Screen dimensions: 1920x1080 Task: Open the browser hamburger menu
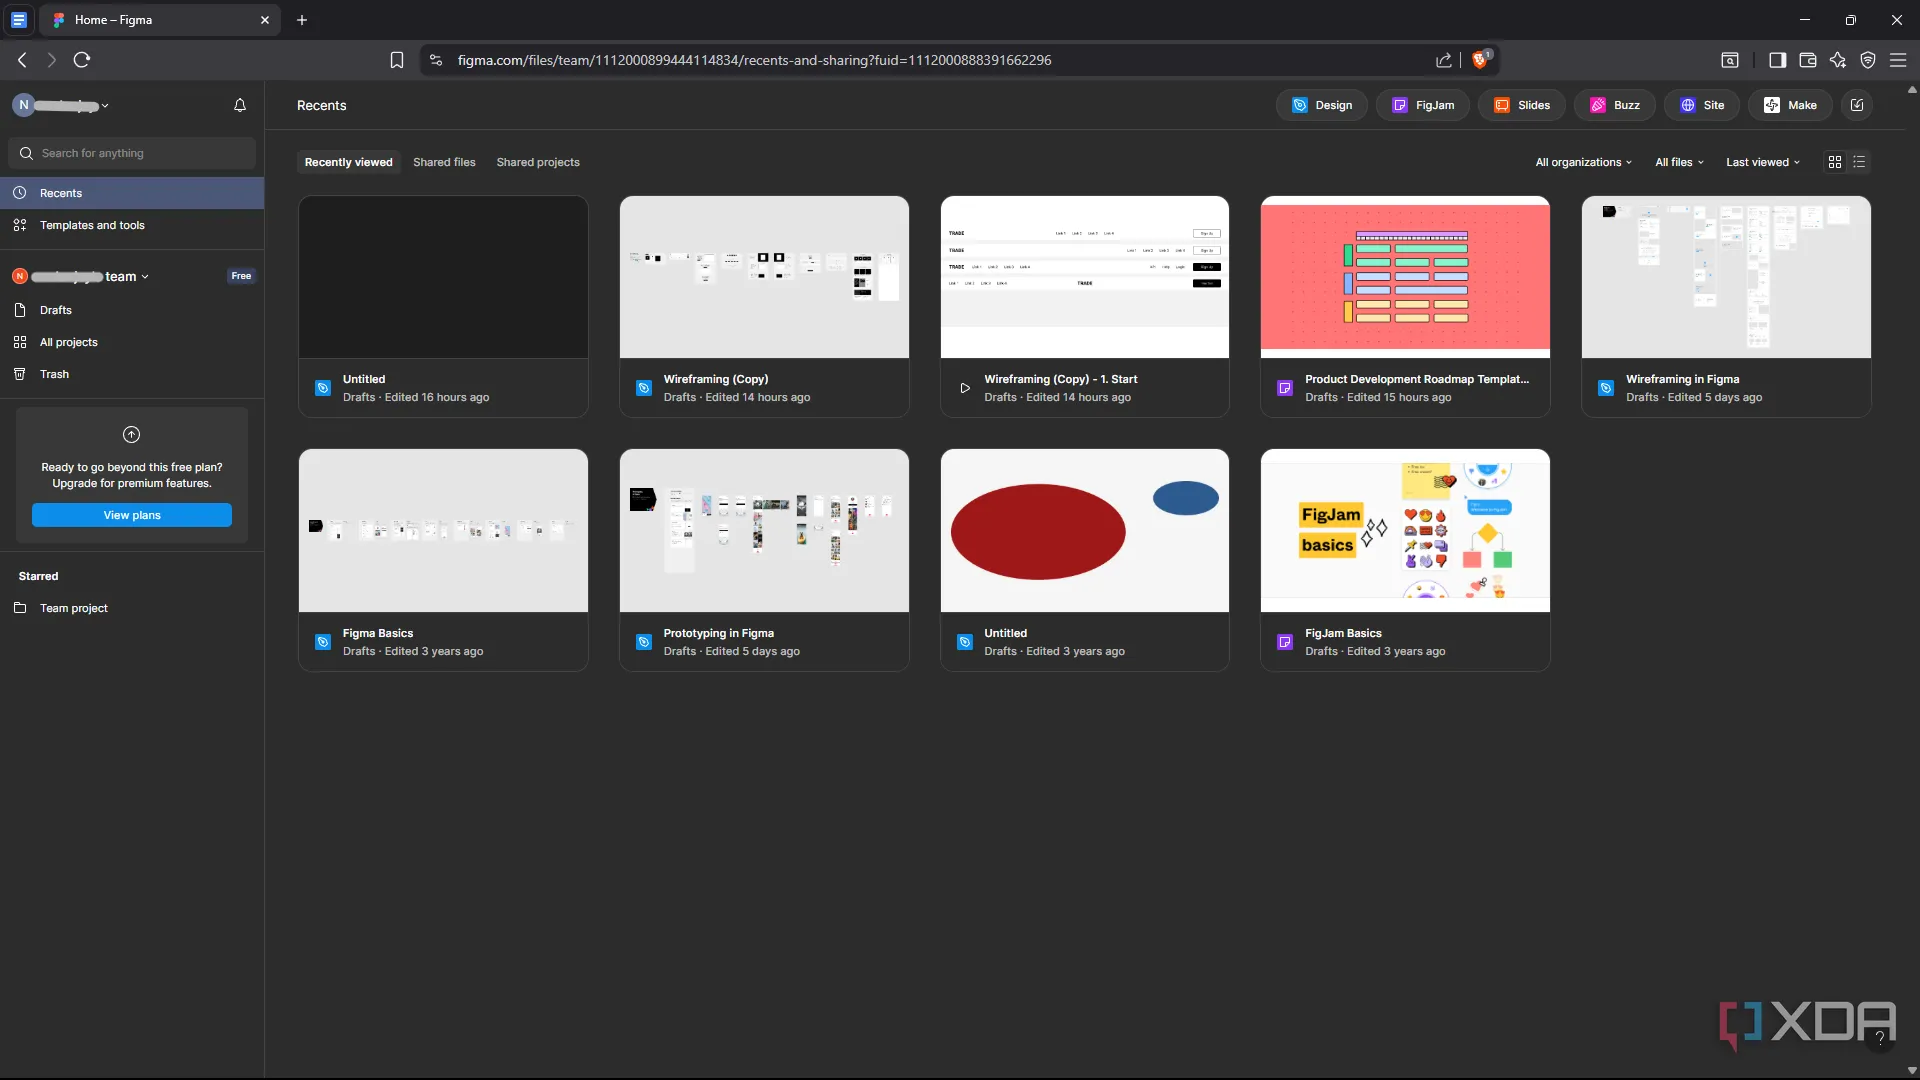coord(1898,60)
